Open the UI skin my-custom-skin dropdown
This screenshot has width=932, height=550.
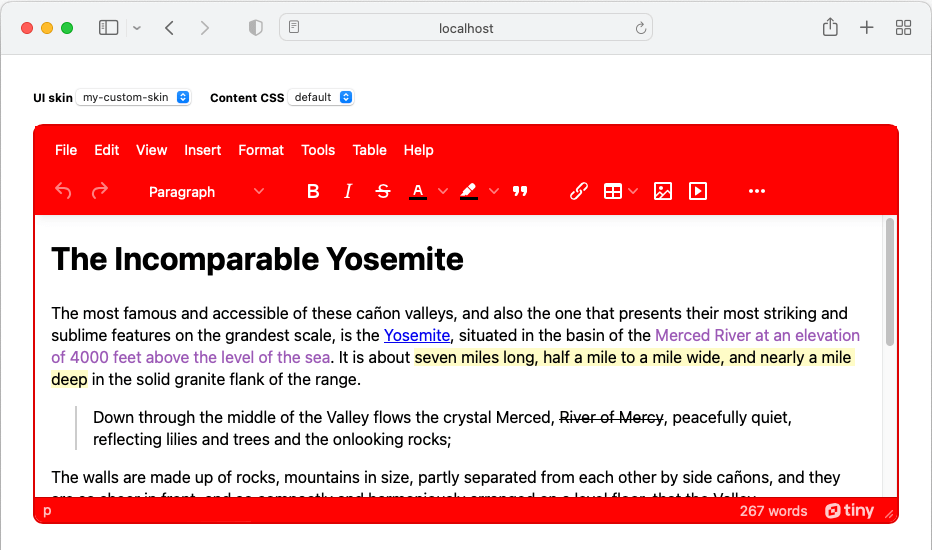coord(135,97)
